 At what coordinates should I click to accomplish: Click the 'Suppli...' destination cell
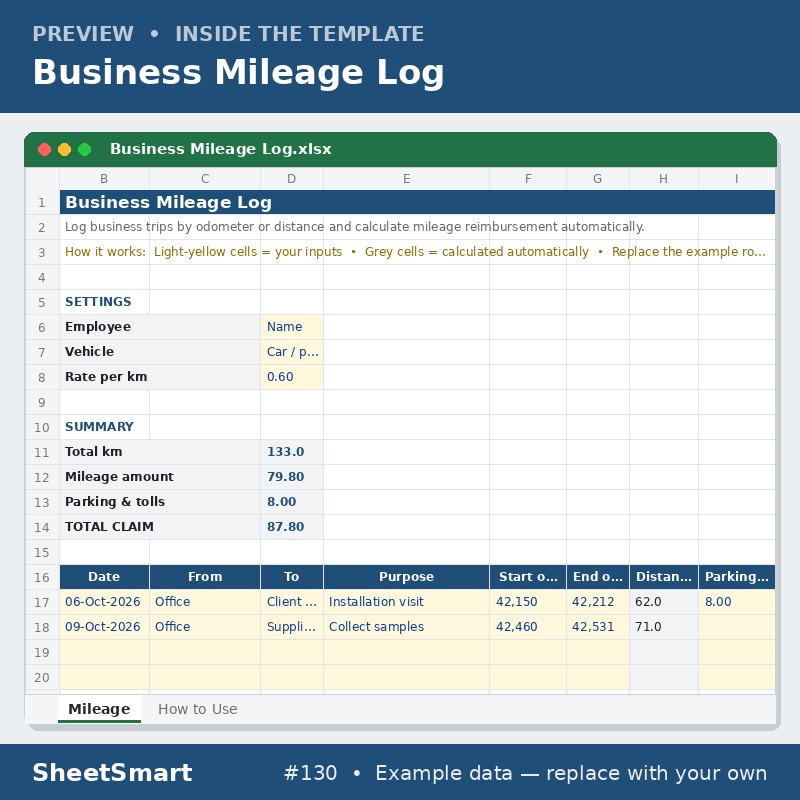point(292,627)
